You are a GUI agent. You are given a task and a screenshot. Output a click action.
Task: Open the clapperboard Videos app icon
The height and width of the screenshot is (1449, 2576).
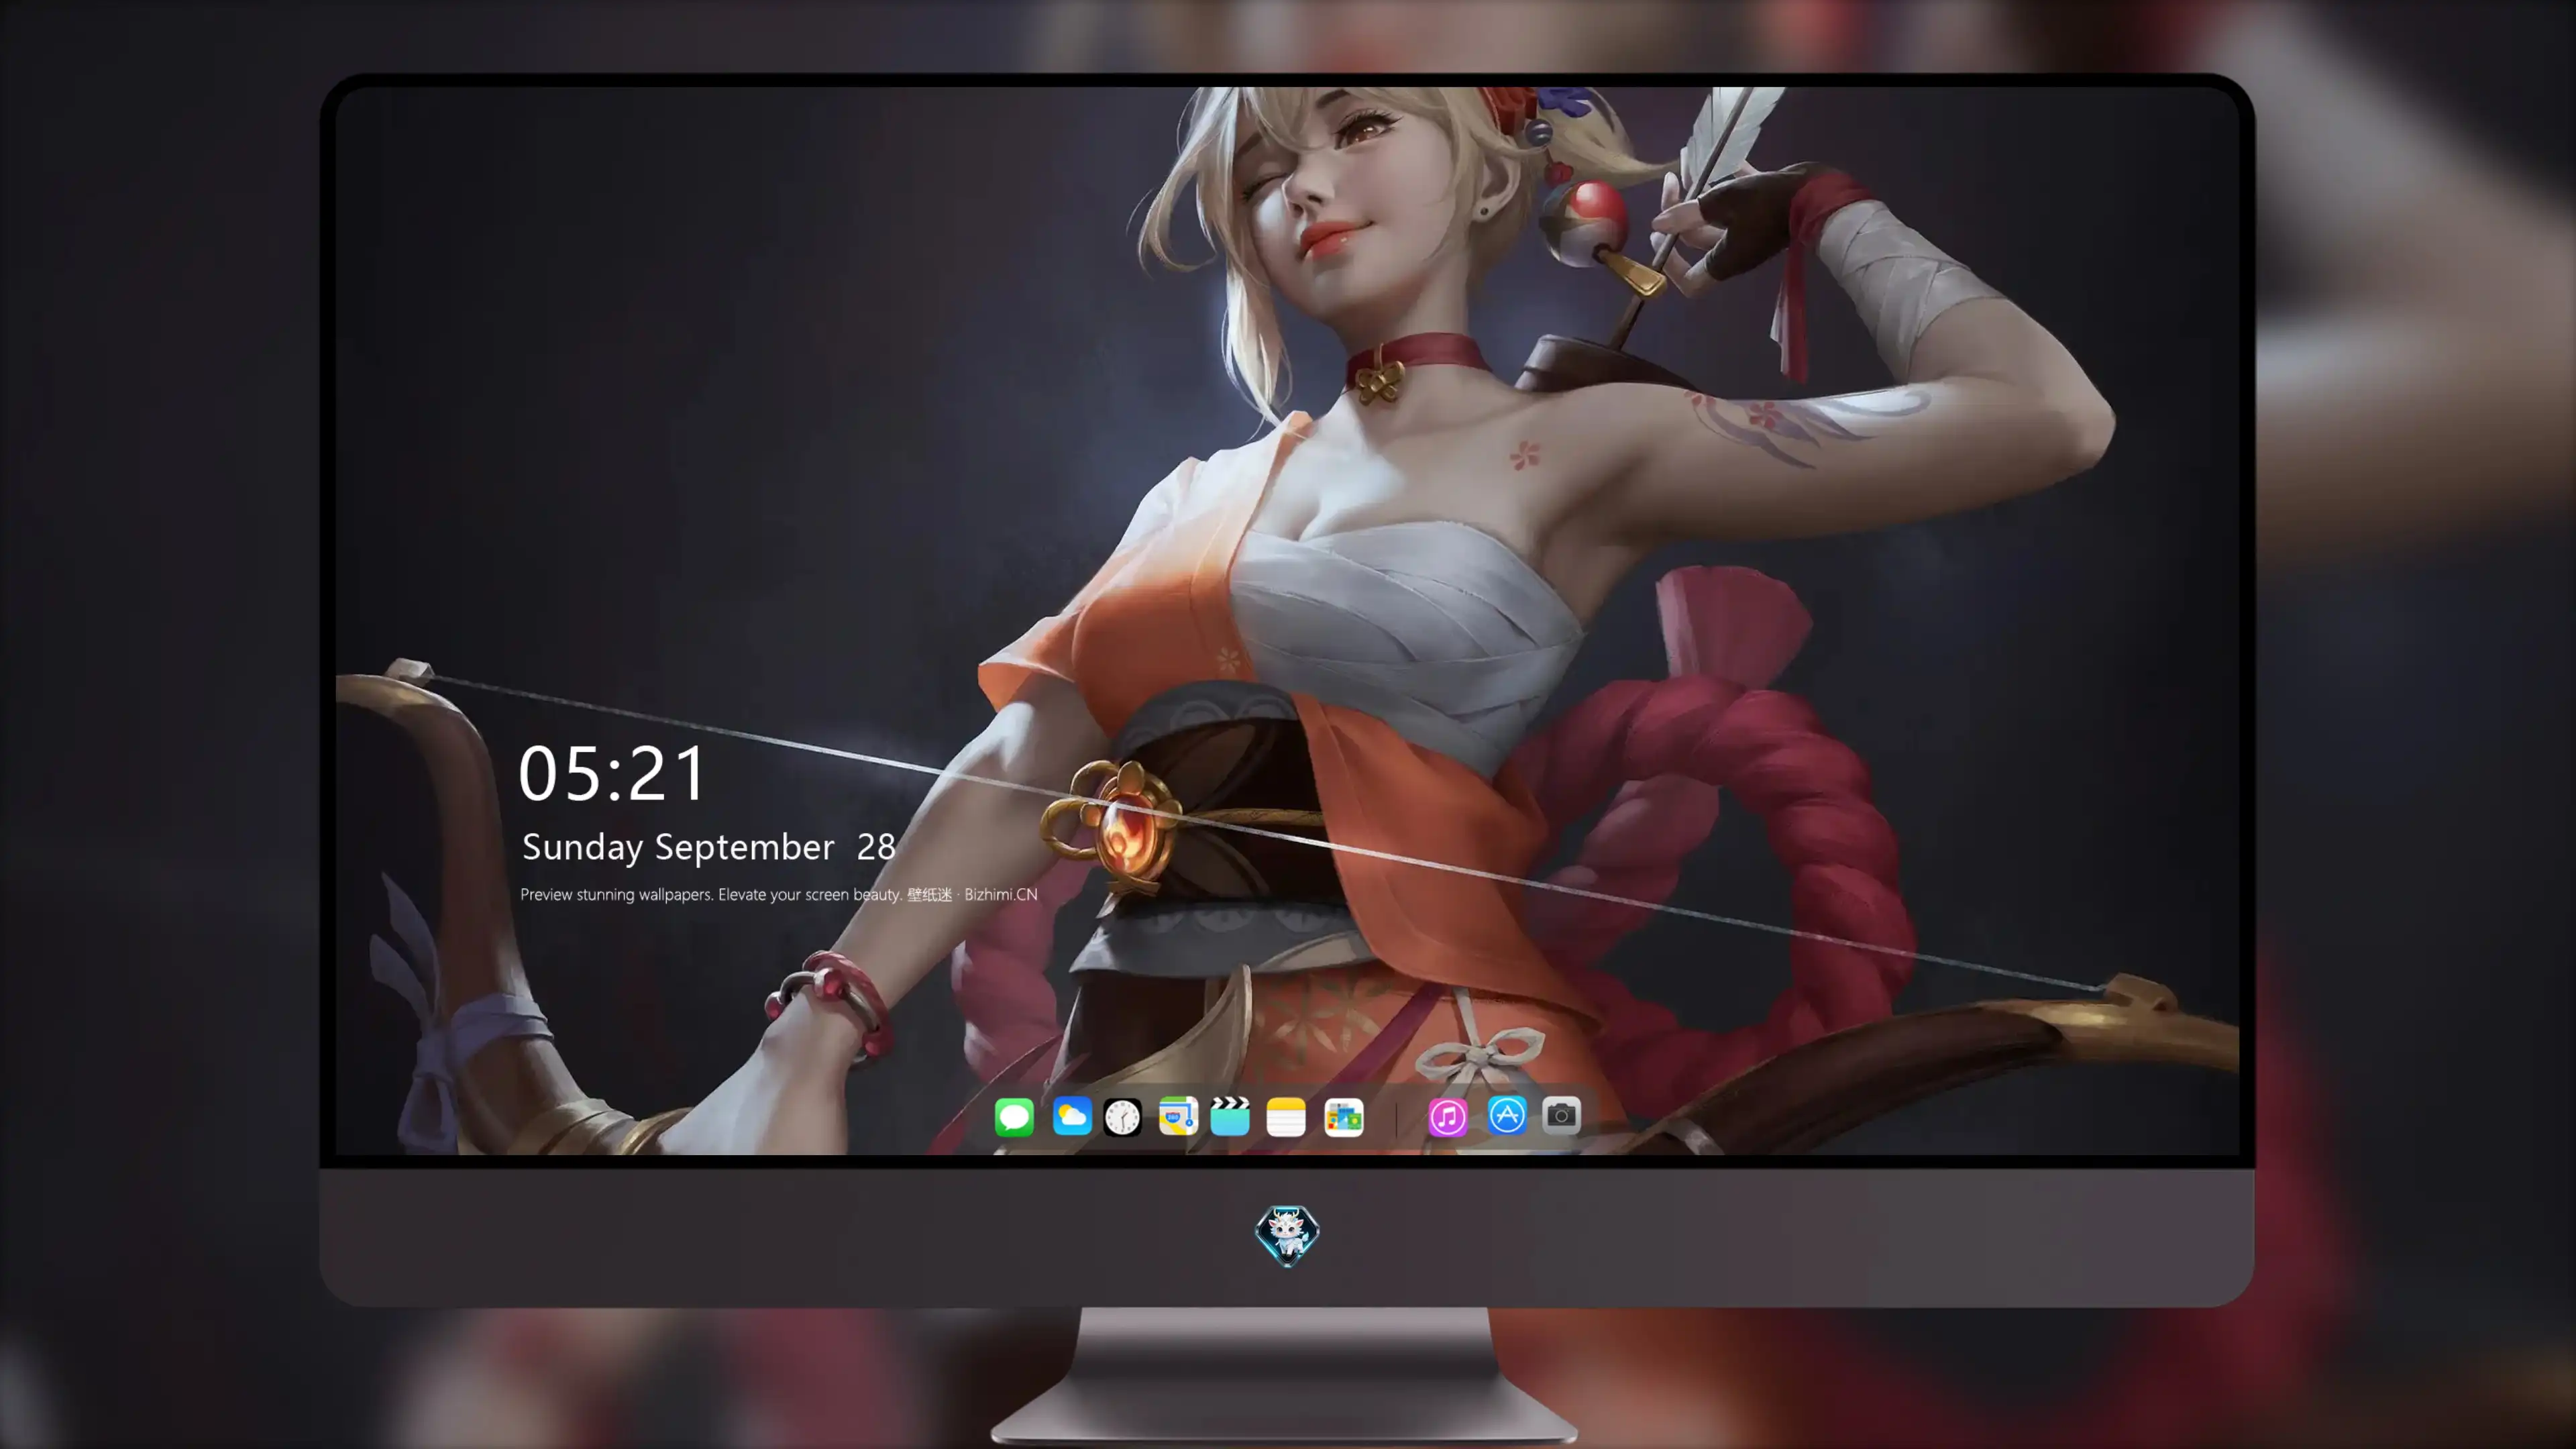[1230, 1117]
